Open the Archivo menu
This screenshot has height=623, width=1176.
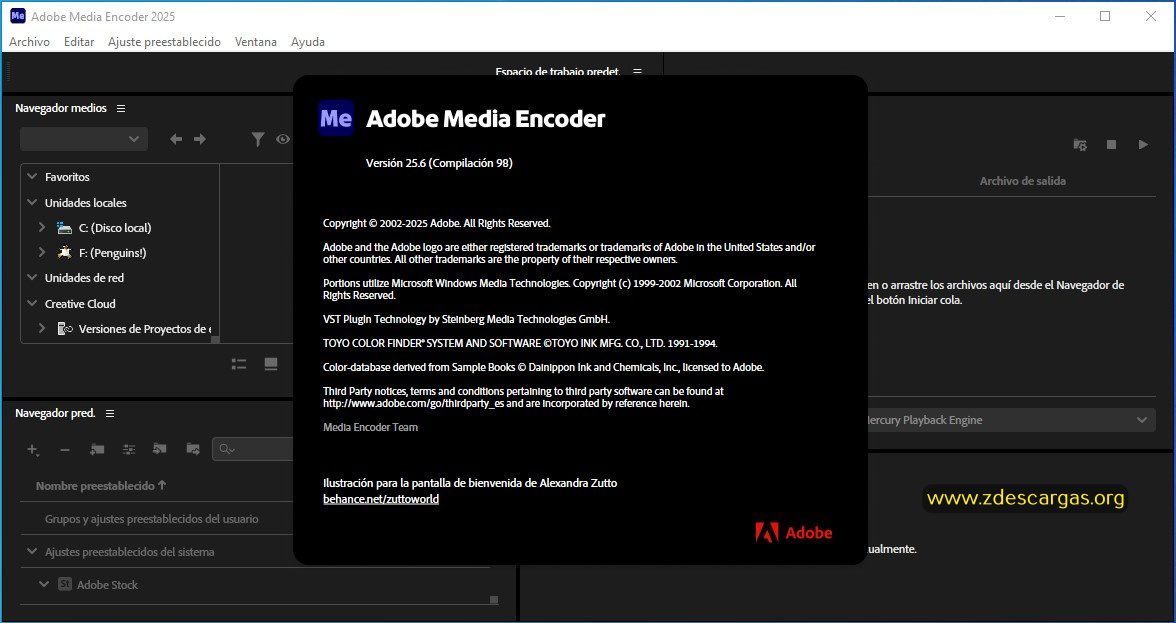click(29, 42)
